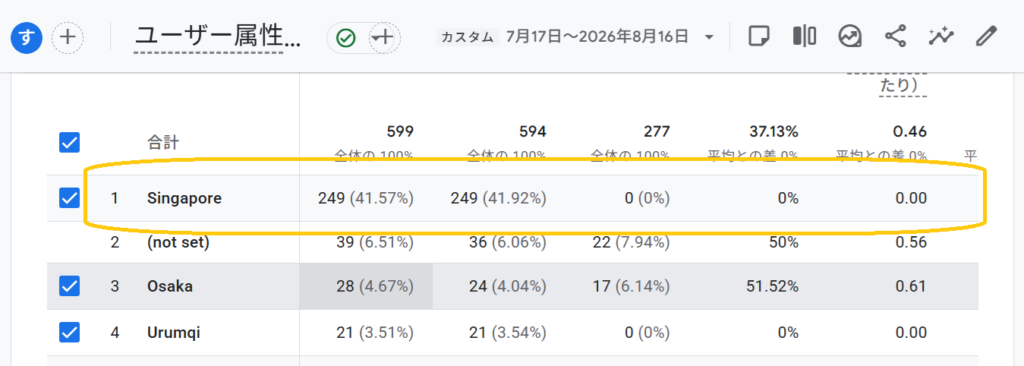Viewport: 1024px width, 366px height.
Task: Uncheck the Osaka row checkbox
Action: (69, 286)
